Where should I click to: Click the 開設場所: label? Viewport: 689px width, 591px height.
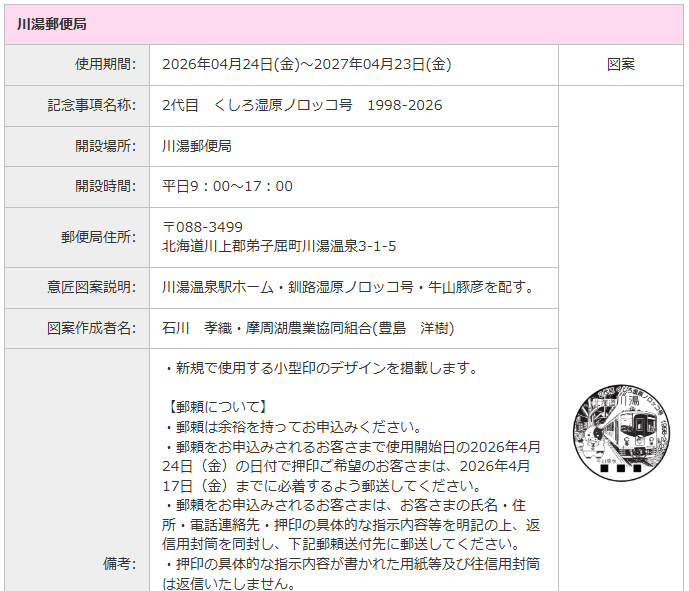pyautogui.click(x=105, y=146)
